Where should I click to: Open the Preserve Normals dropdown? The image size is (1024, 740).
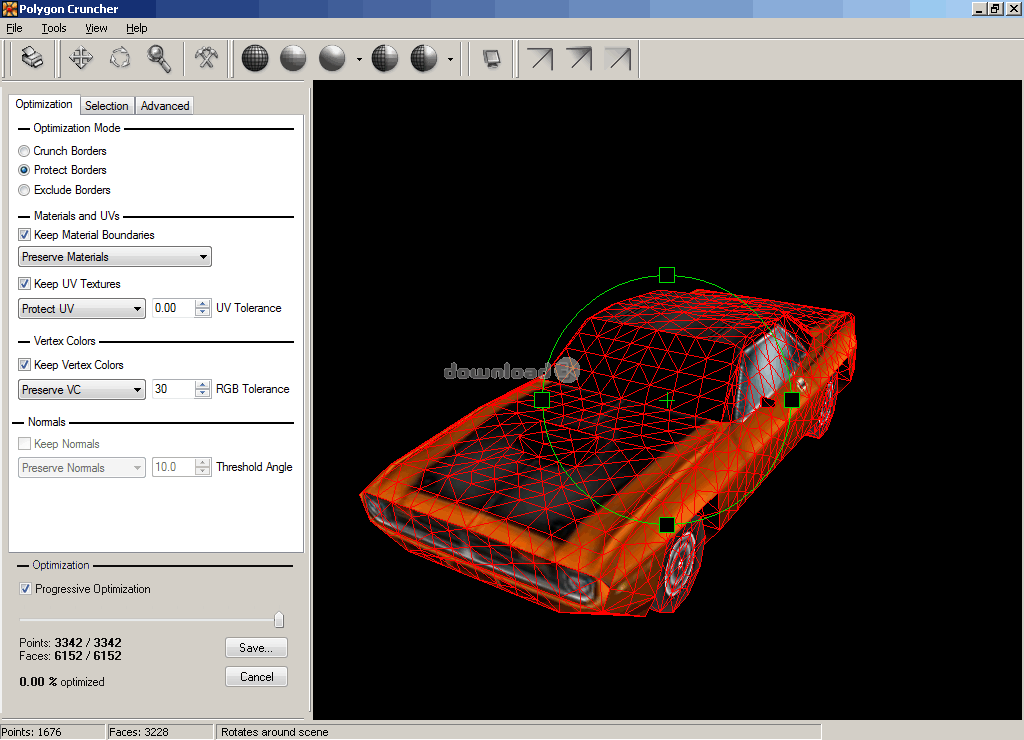(82, 468)
